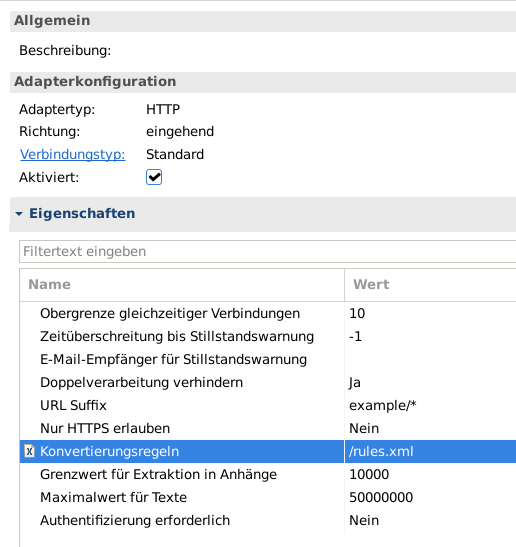Select the Obergrenze gleichzeitiger Verbindungen row
516x547 pixels.
pyautogui.click(x=268, y=313)
